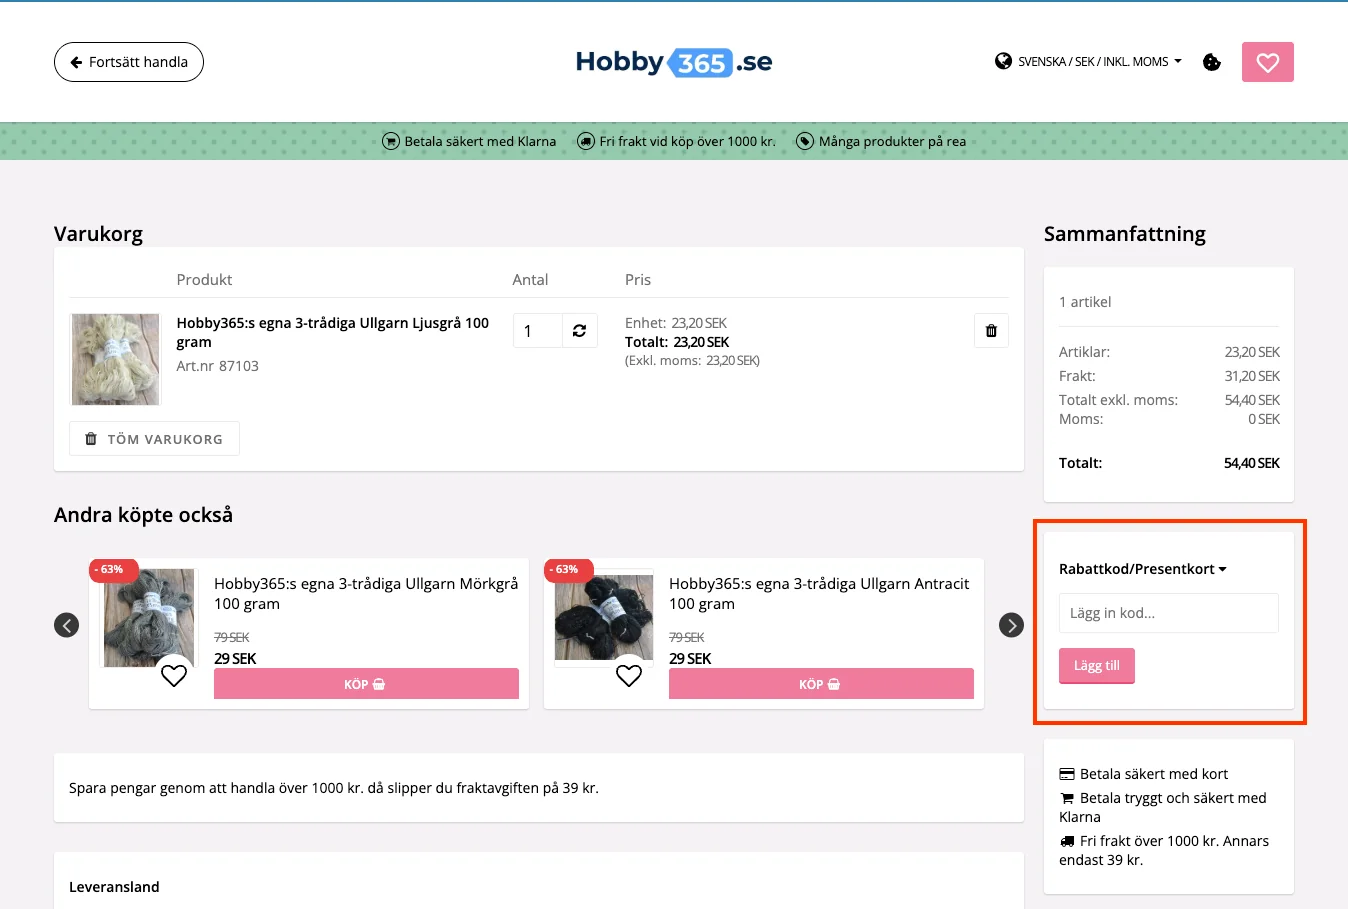Click credit card icon in sidebar

click(x=1067, y=774)
